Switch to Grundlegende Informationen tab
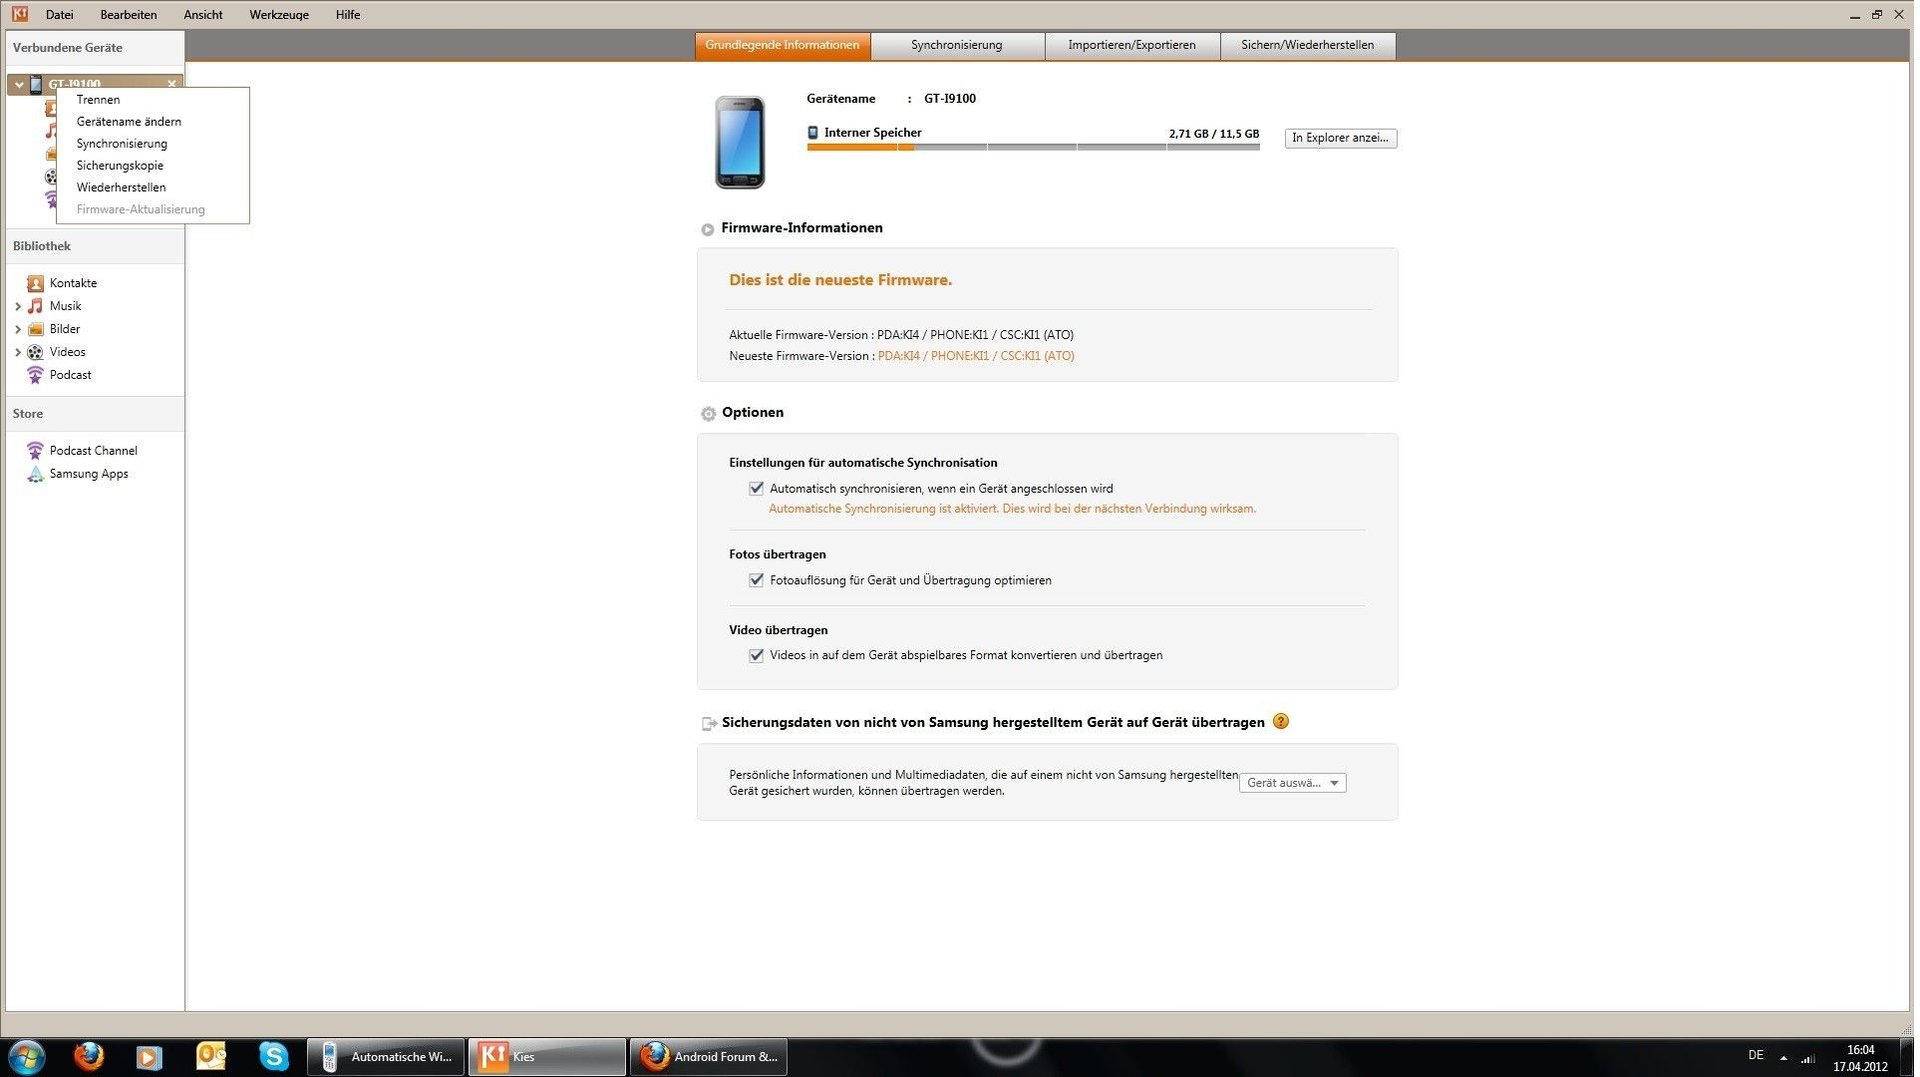This screenshot has width=1920, height=1077. tap(782, 45)
